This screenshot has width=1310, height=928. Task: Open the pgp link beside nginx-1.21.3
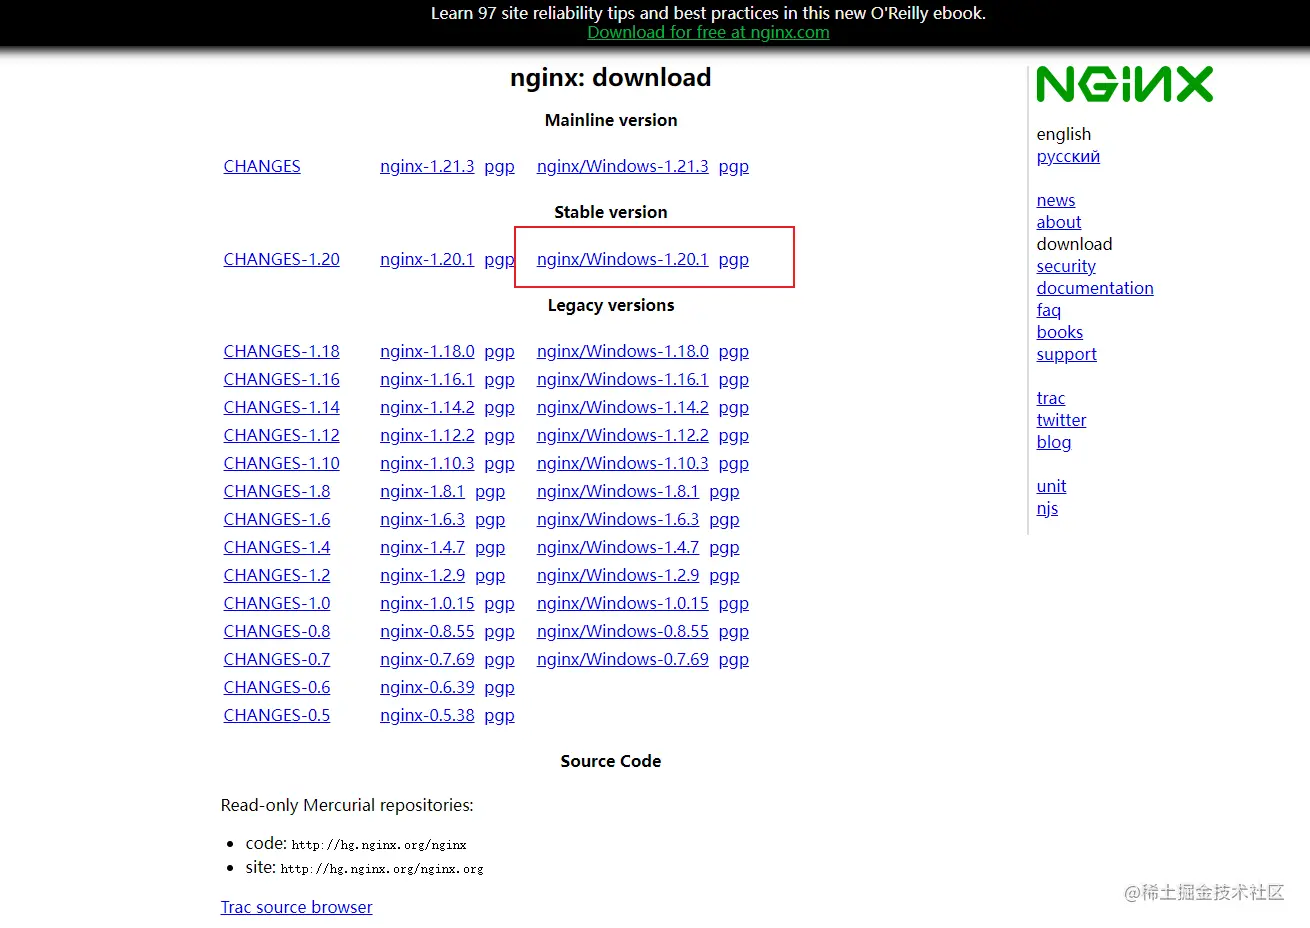tap(499, 166)
